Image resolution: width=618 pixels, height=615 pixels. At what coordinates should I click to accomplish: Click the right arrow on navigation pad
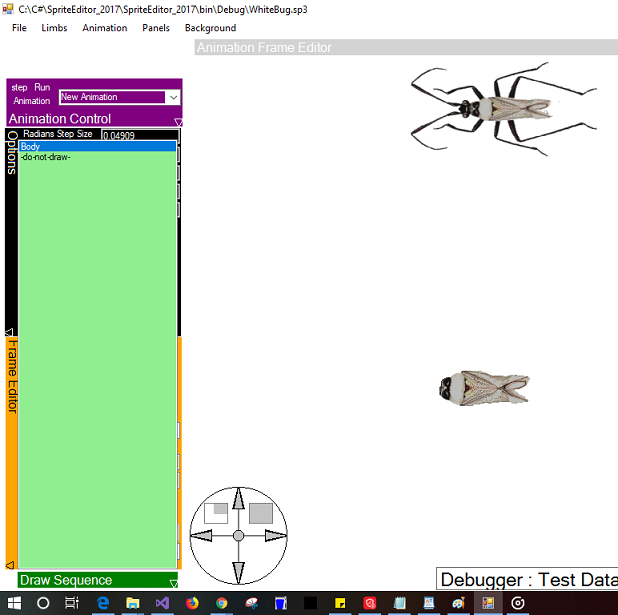(x=275, y=535)
